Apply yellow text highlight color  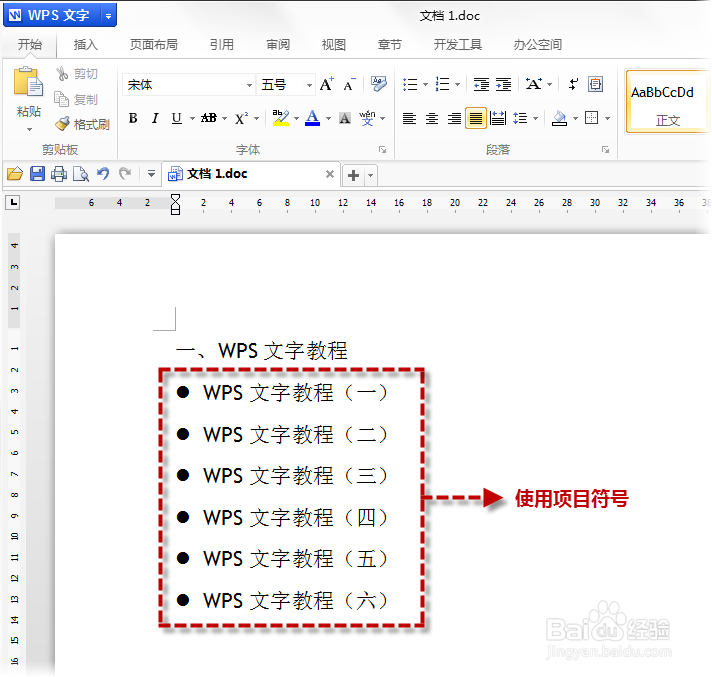point(281,118)
